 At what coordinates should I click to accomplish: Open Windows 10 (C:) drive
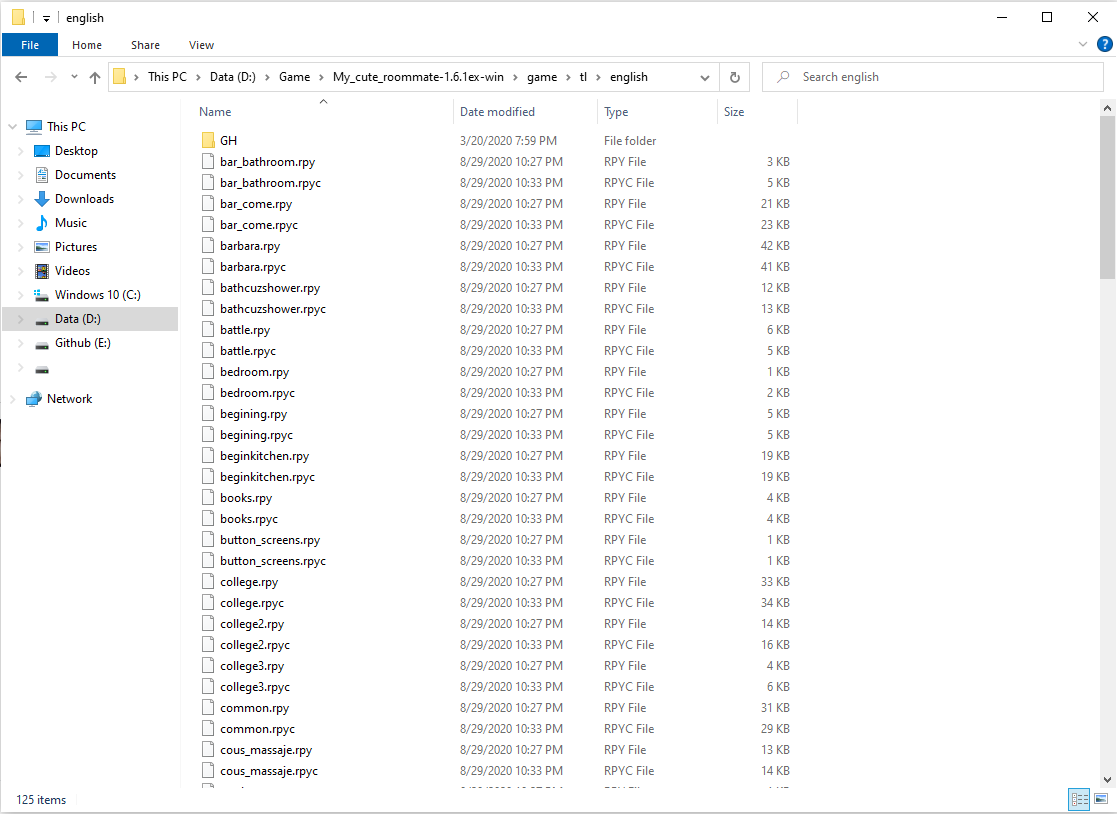pyautogui.click(x=98, y=295)
